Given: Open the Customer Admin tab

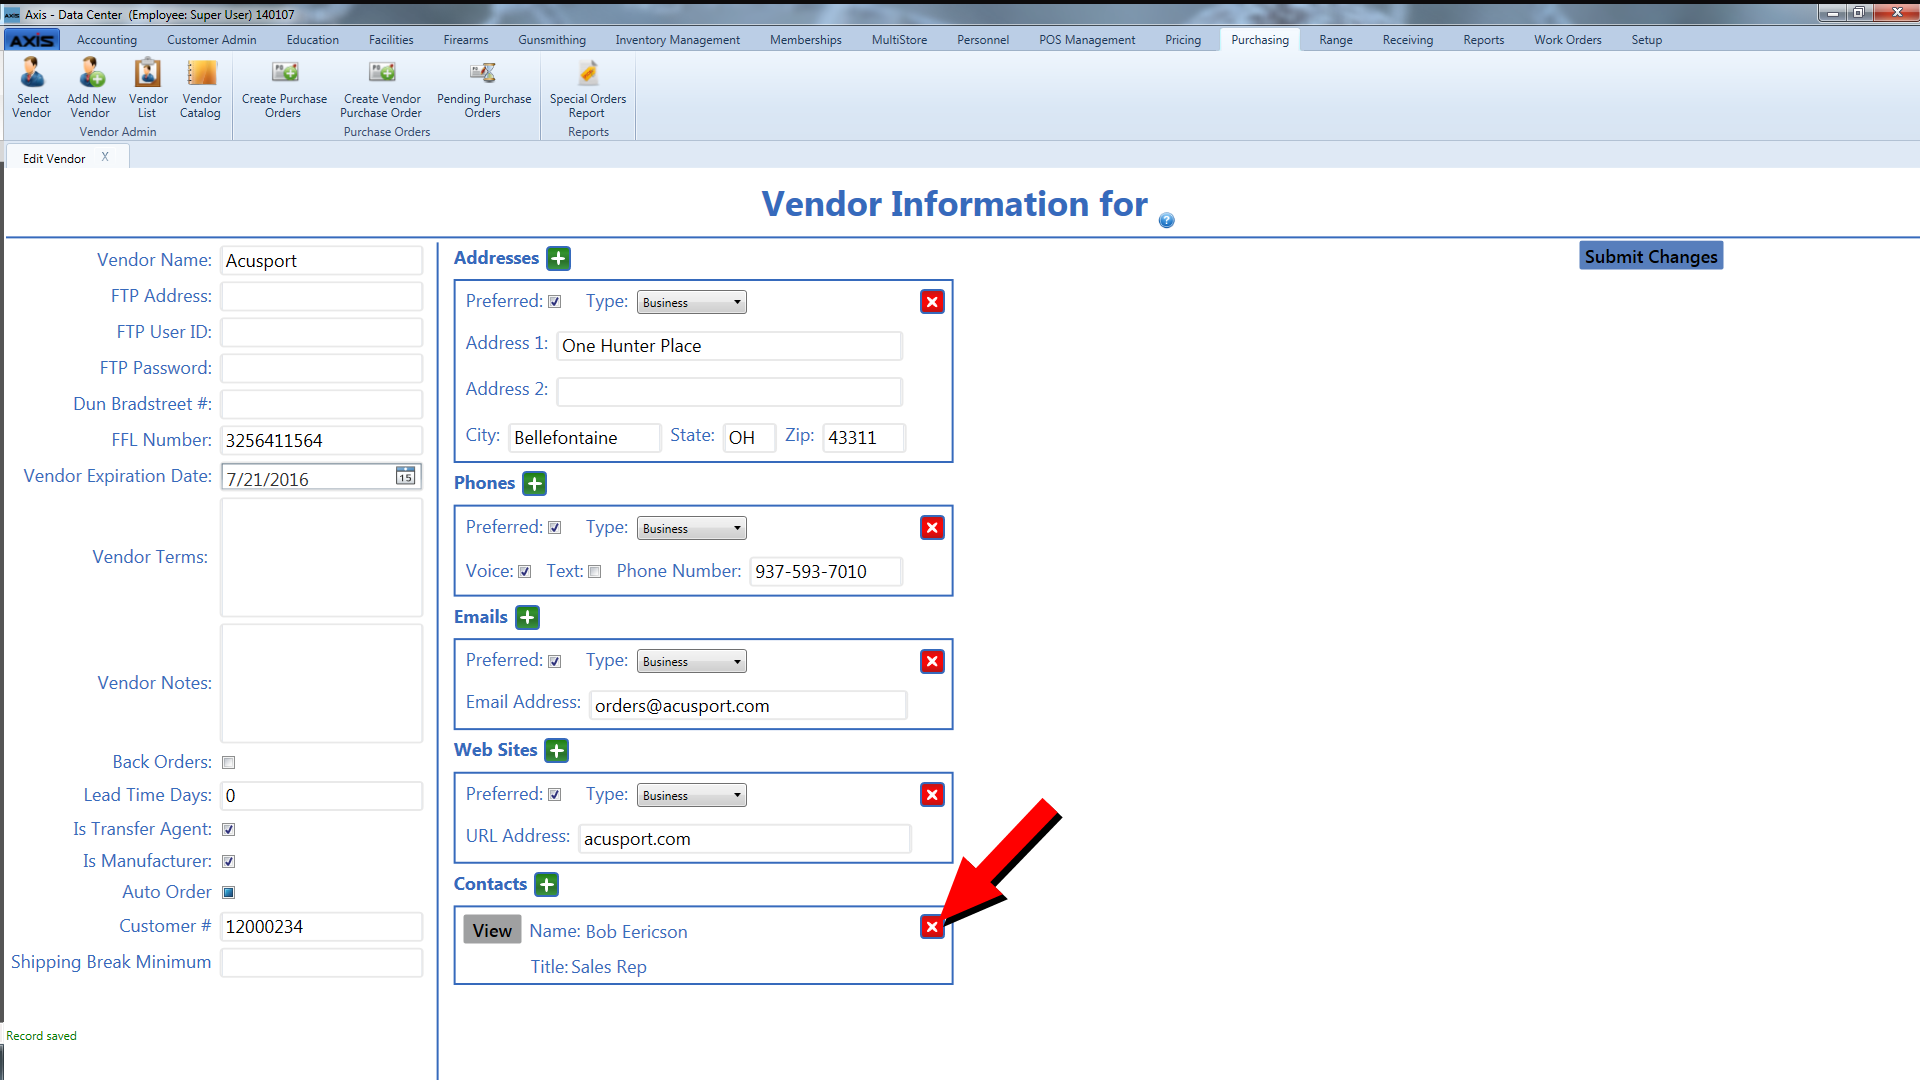Looking at the screenshot, I should [x=211, y=40].
